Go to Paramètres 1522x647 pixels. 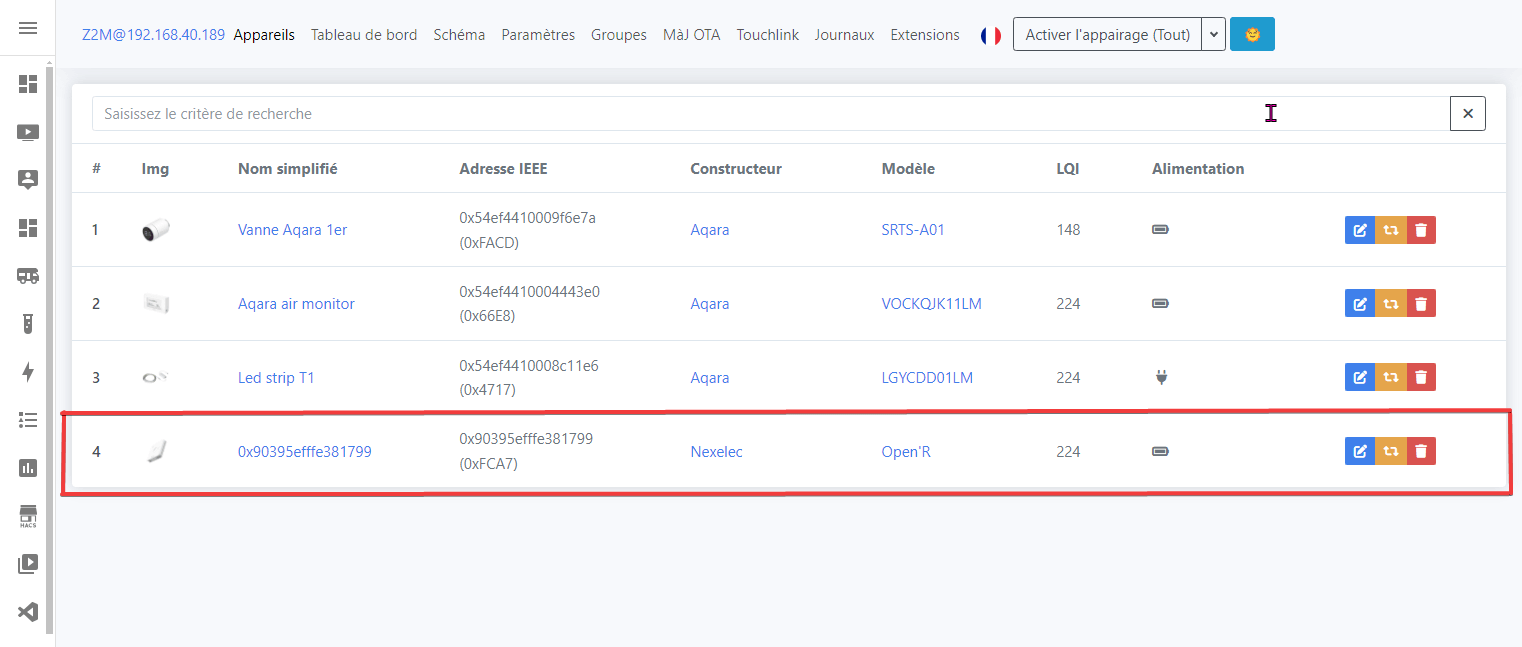coord(538,35)
